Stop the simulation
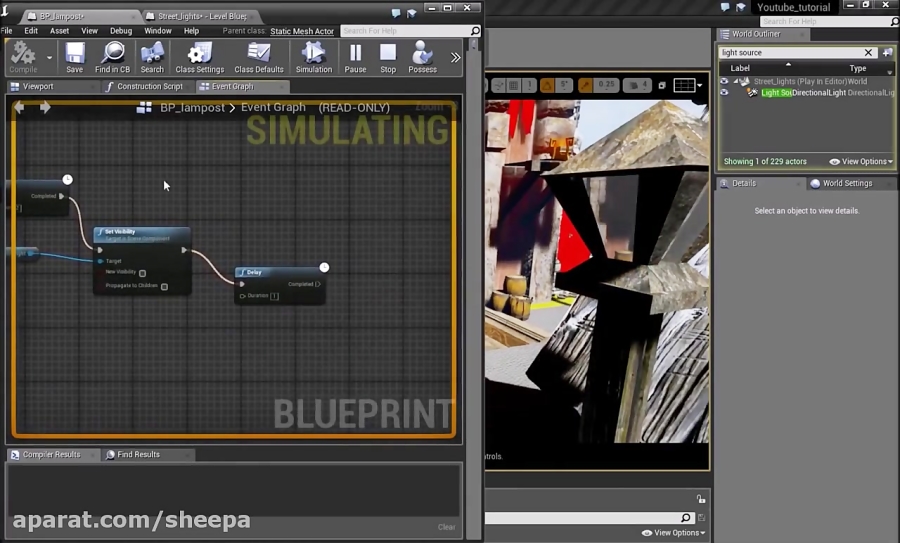Image resolution: width=900 pixels, height=543 pixels. (x=388, y=57)
